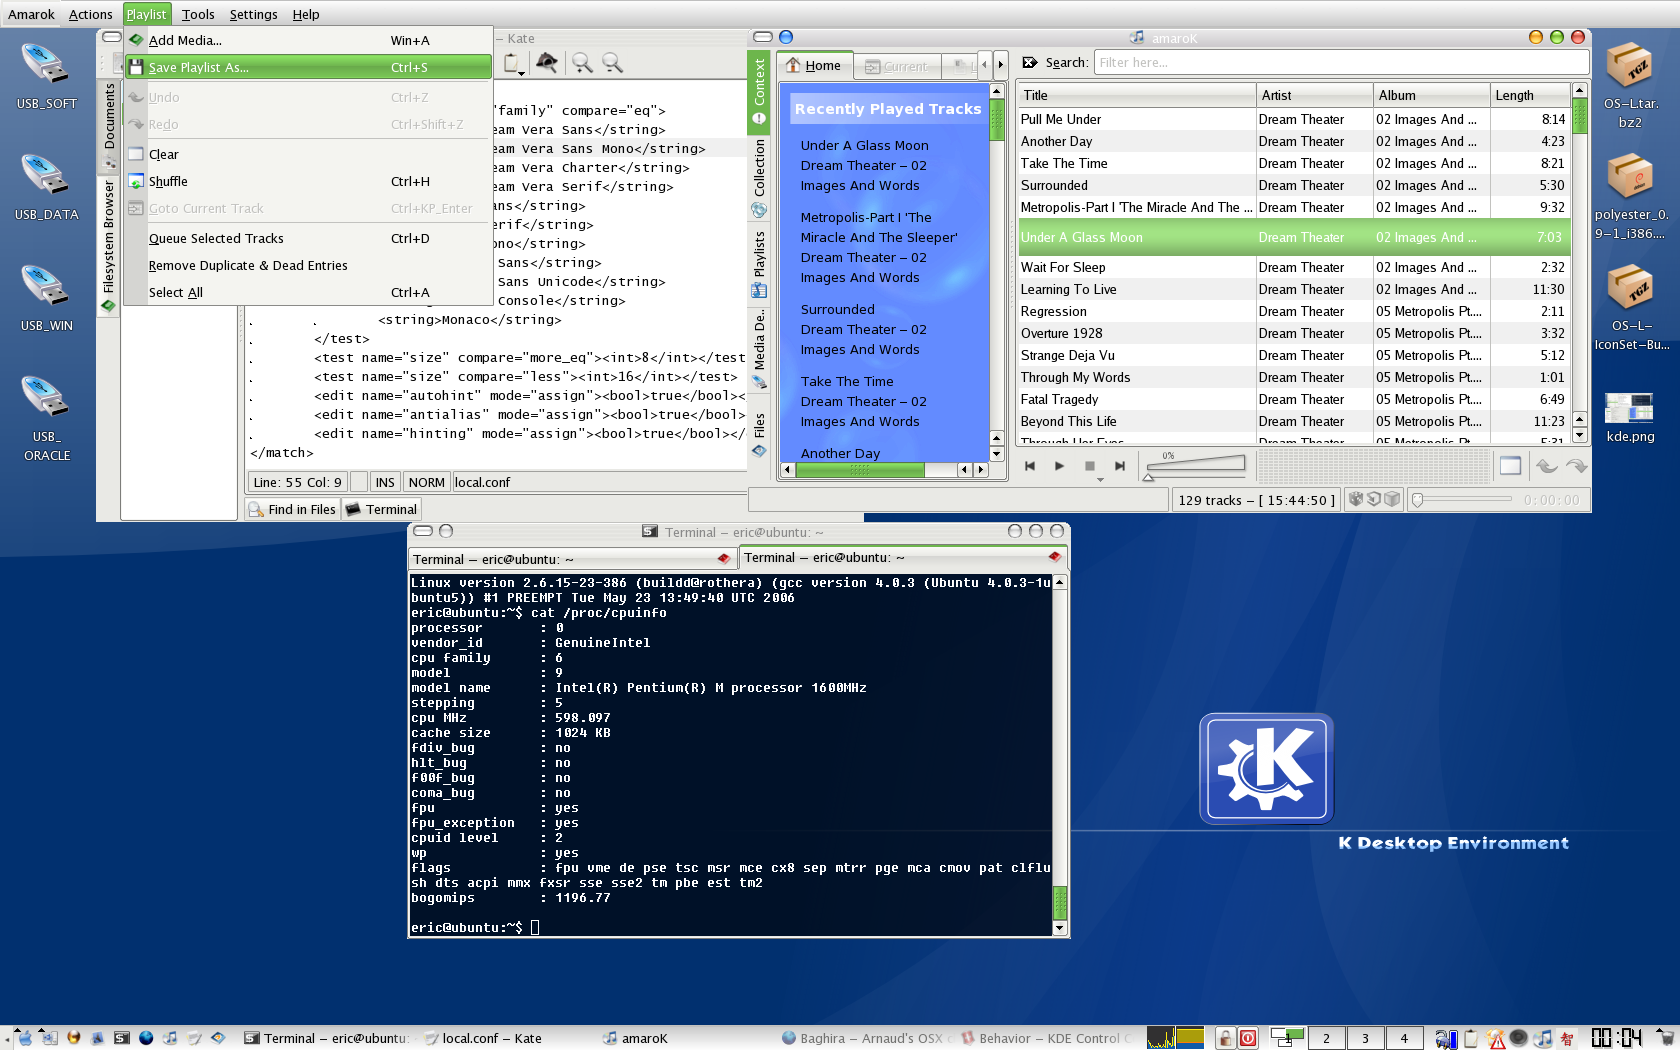Image resolution: width=1680 pixels, height=1050 pixels.
Task: Click Find in Files tab in Kate
Action: point(292,509)
